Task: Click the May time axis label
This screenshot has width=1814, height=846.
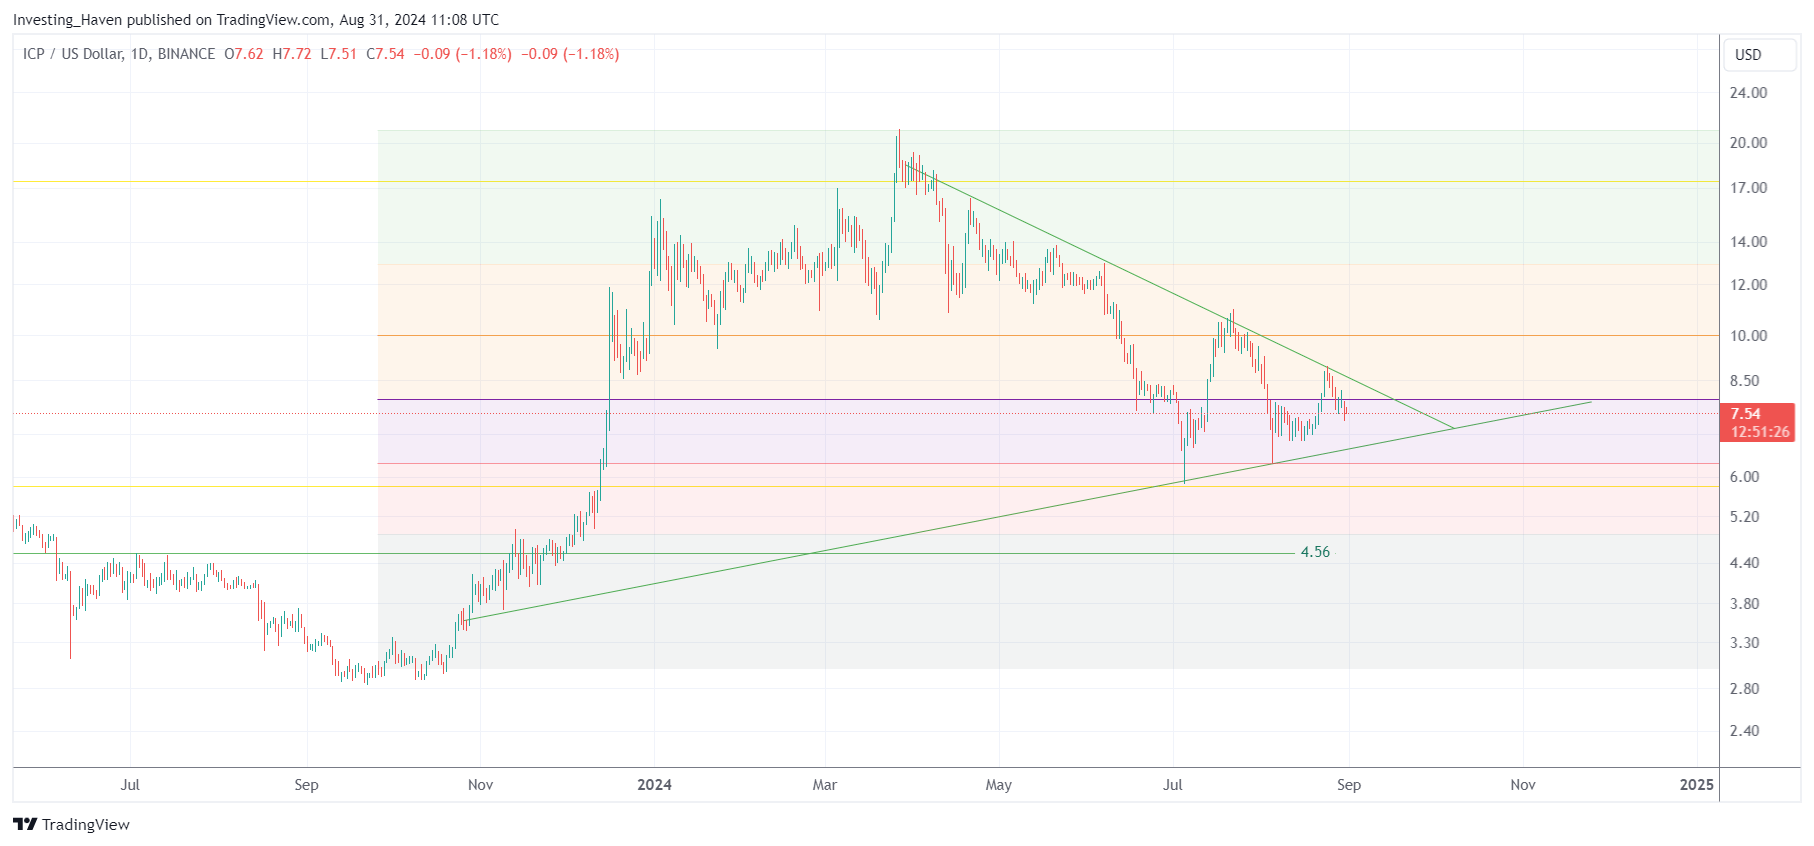Action: tap(999, 785)
